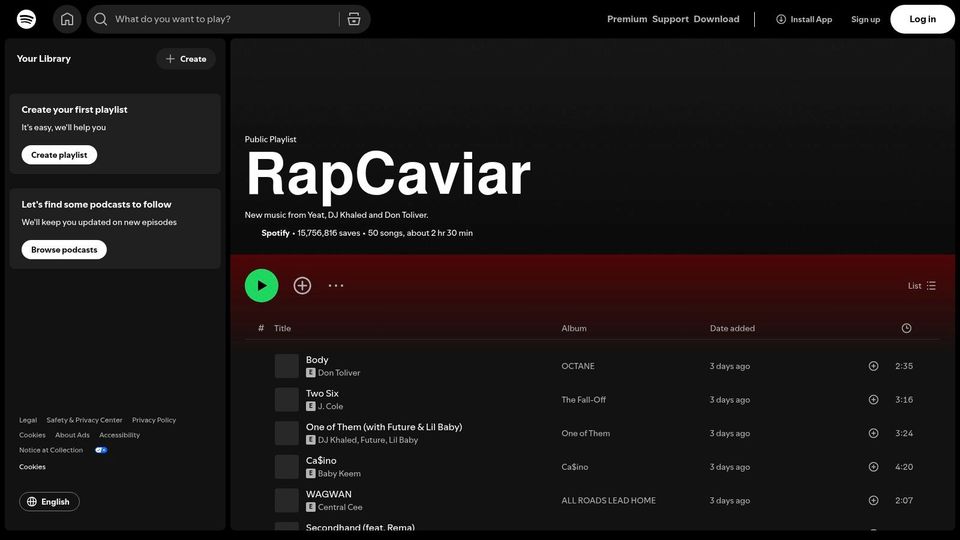Click the Spotify logo
The width and height of the screenshot is (960, 540).
(x=26, y=19)
